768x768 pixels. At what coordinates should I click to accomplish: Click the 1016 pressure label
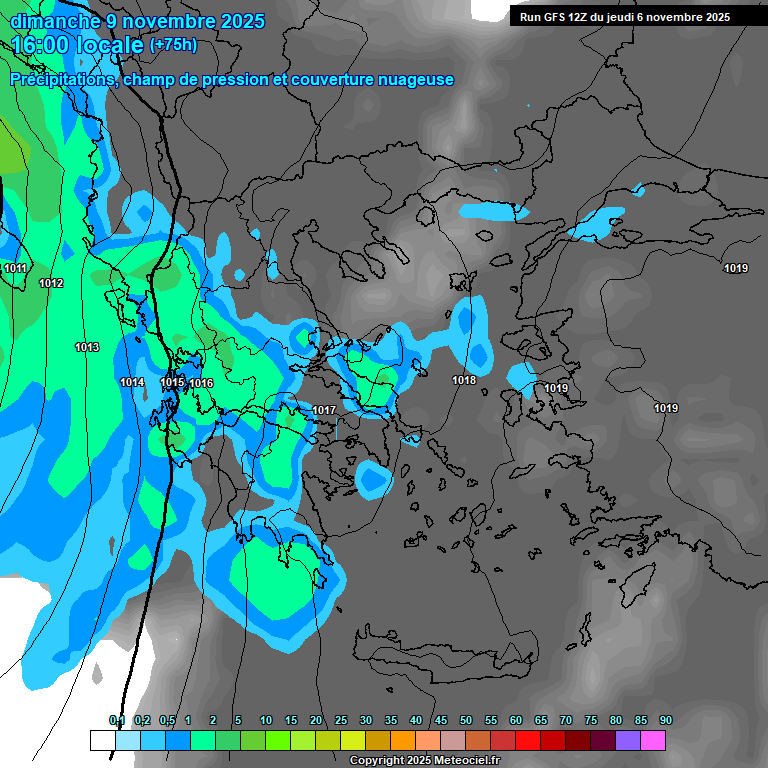click(201, 383)
